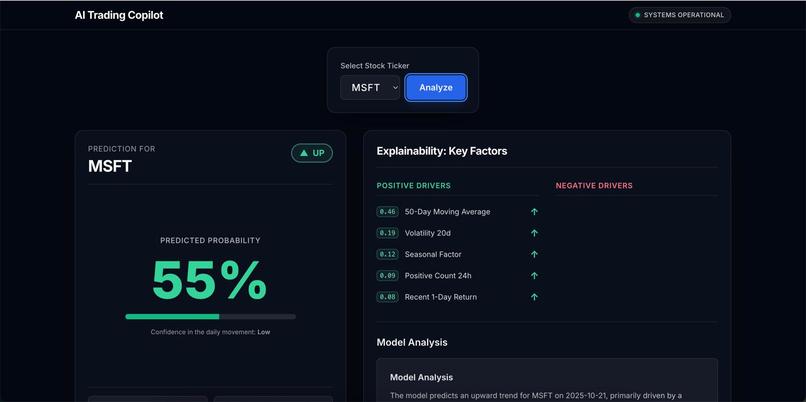Viewport: 806px width, 402px height.
Task: Click the Model Analysis text box
Action: (547, 380)
